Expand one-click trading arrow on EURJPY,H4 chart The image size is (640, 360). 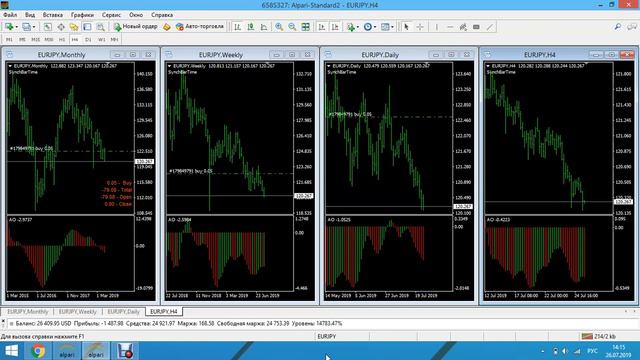tap(488, 66)
